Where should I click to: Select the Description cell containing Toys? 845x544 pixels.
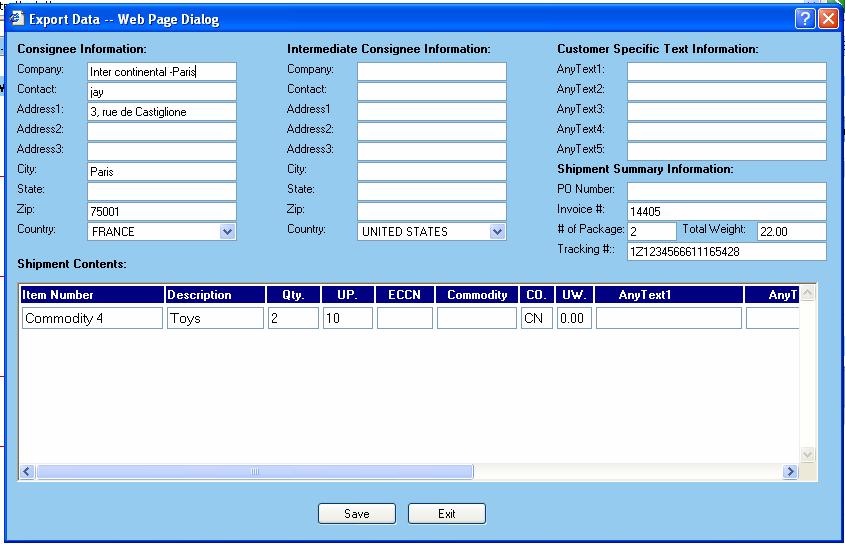pos(215,318)
